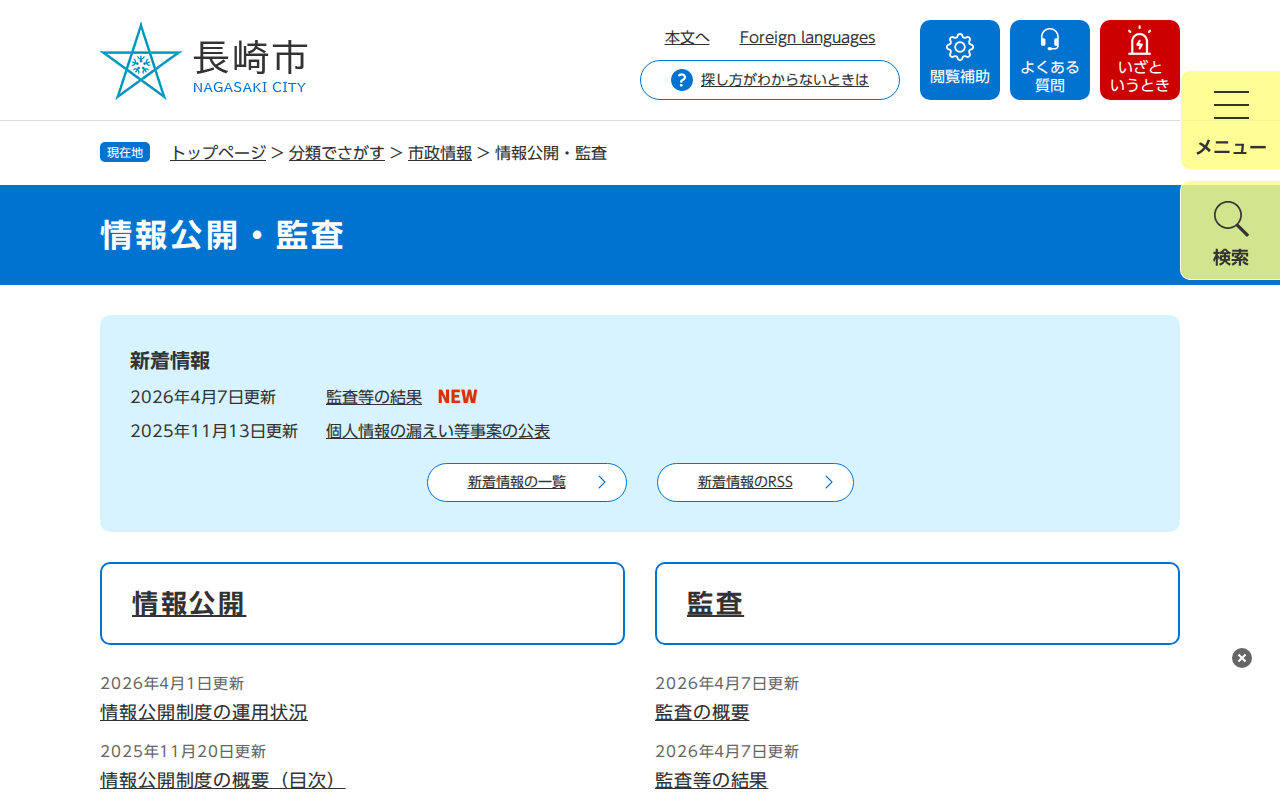1280x800 pixels.
Task: Open 新着情報のRSS feed button
Action: click(x=754, y=482)
